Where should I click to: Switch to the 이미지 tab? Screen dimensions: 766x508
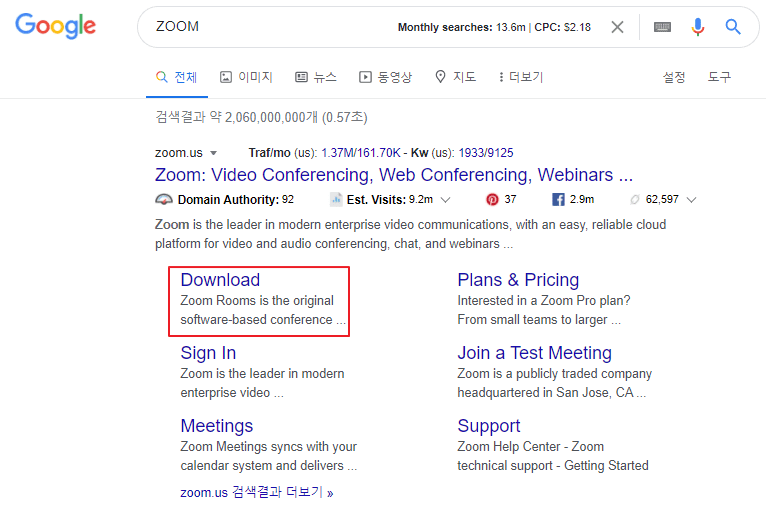click(246, 77)
